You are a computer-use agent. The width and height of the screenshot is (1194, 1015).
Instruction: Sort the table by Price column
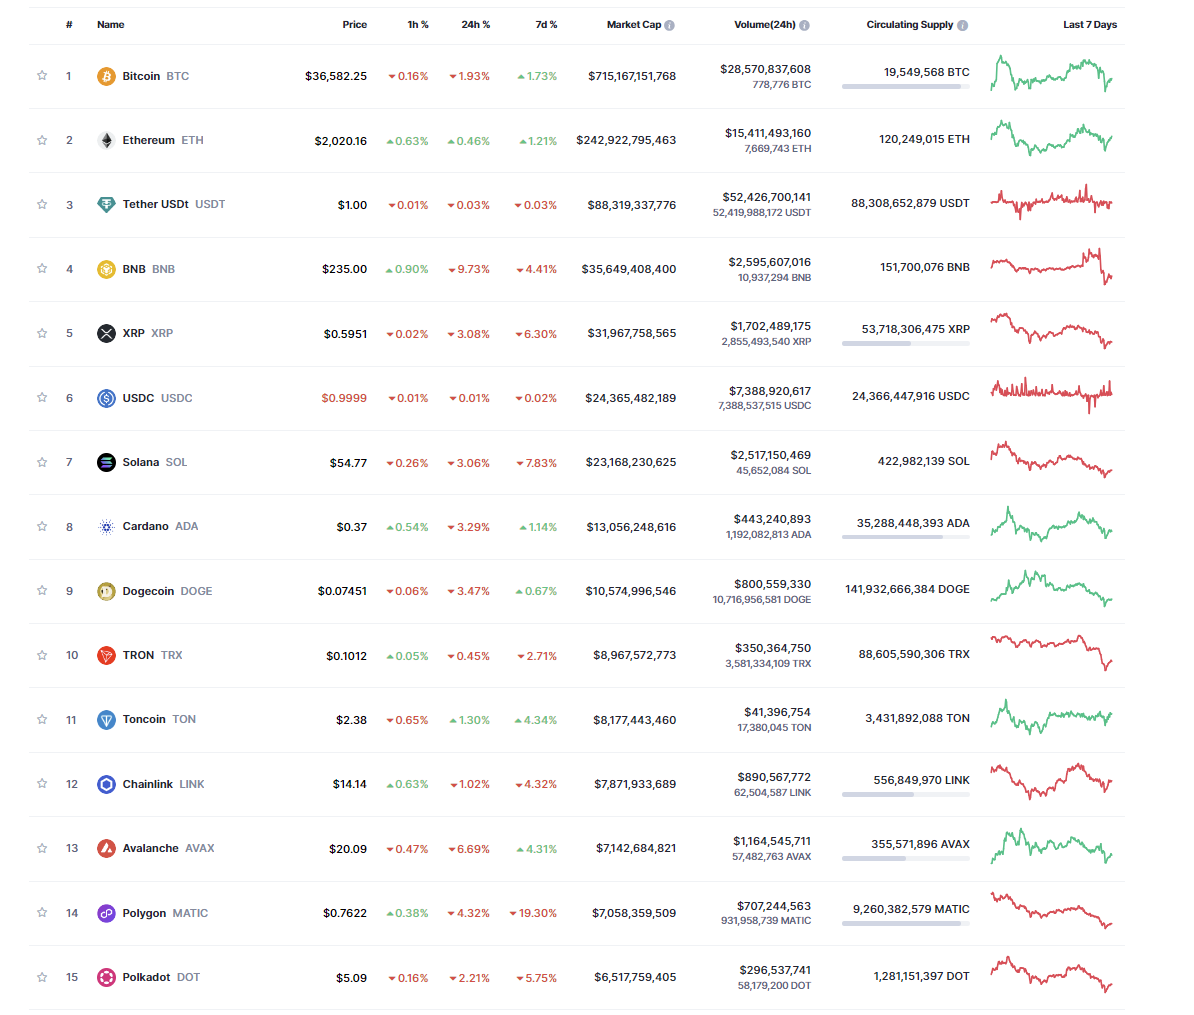coord(354,24)
